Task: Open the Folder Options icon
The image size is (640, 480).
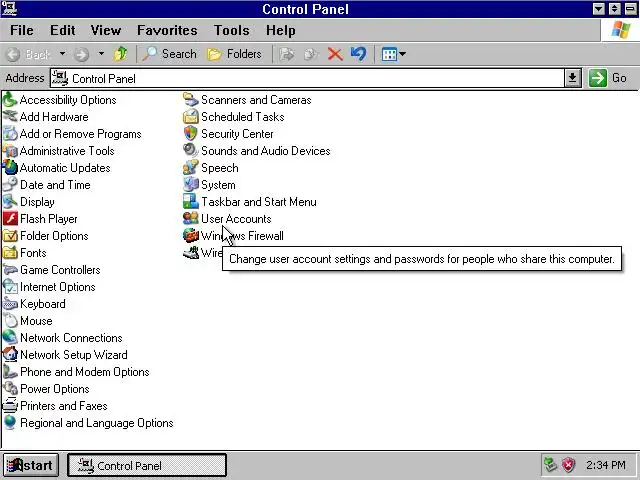Action: [x=10, y=236]
